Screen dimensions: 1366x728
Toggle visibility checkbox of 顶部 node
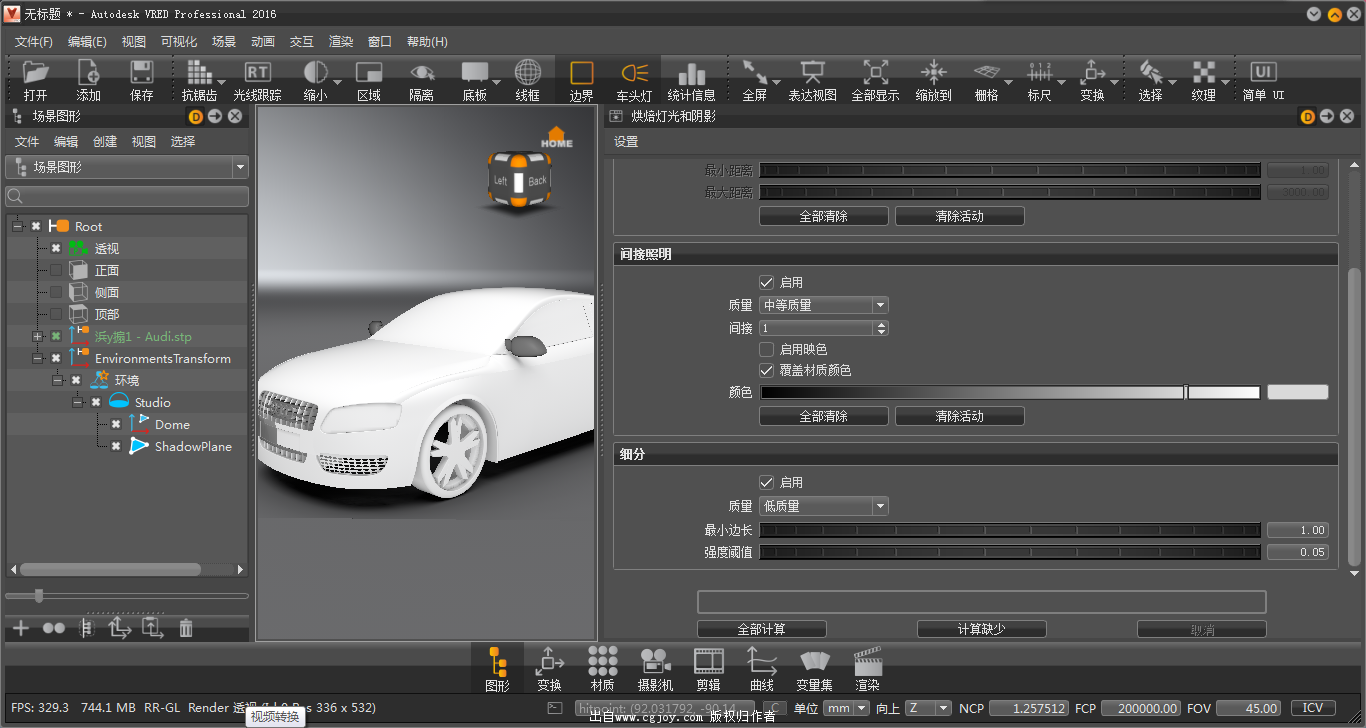[56, 314]
